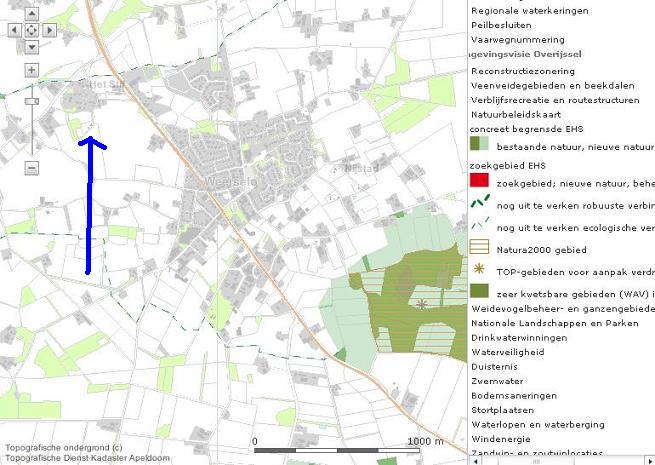The image size is (655, 465).
Task: Click the red zoekgebied legend swatch
Action: pos(479,181)
